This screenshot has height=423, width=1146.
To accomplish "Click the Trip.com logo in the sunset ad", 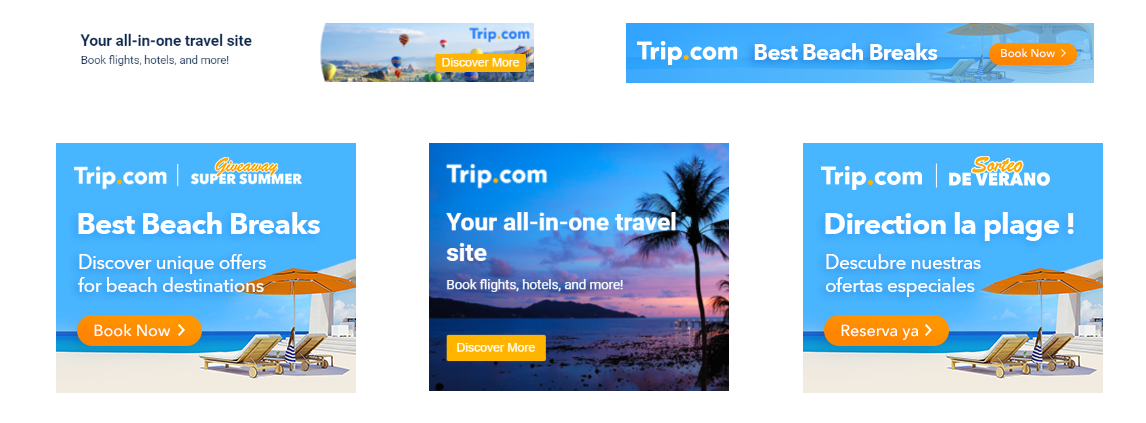I will pos(496,175).
